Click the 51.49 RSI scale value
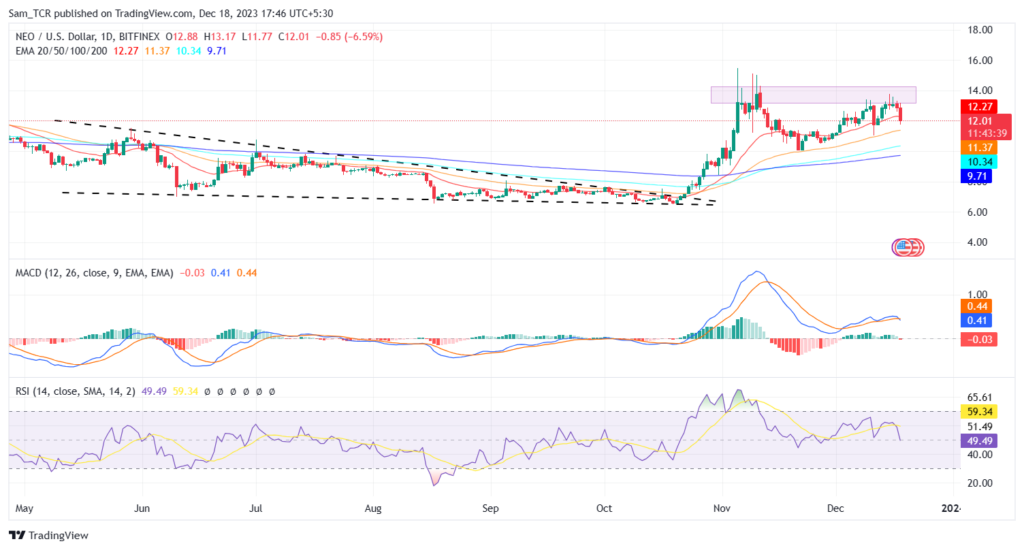This screenshot has width=1024, height=550. pos(980,427)
